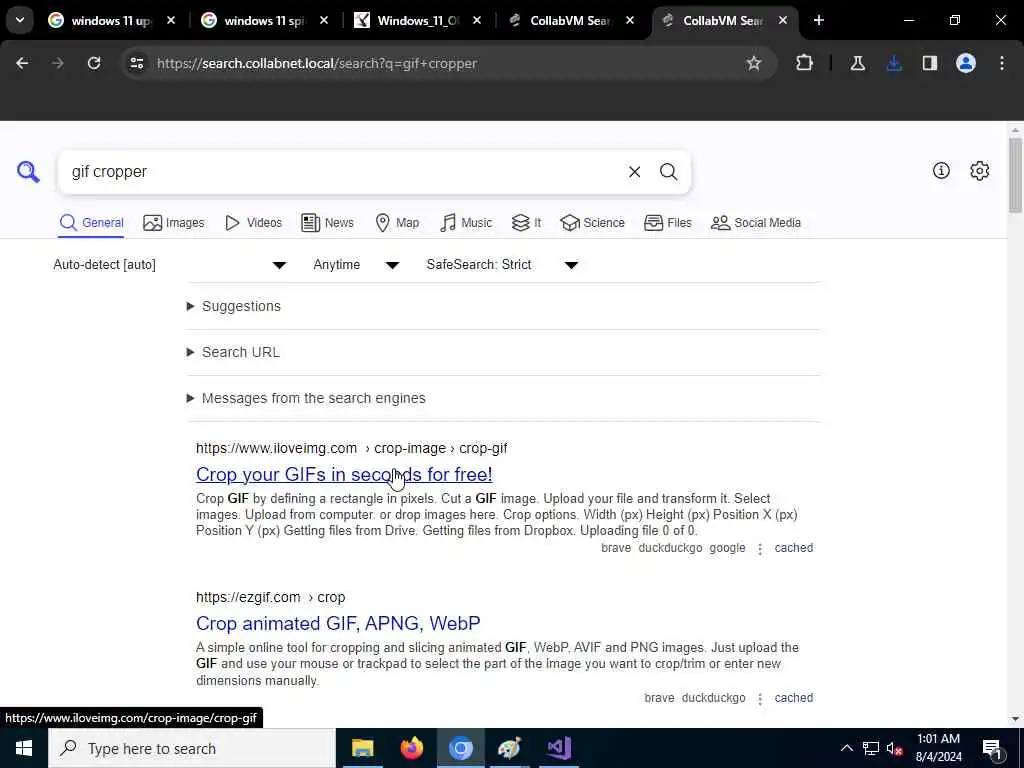The width and height of the screenshot is (1024, 768).
Task: Submit search with magnifier button
Action: point(668,172)
